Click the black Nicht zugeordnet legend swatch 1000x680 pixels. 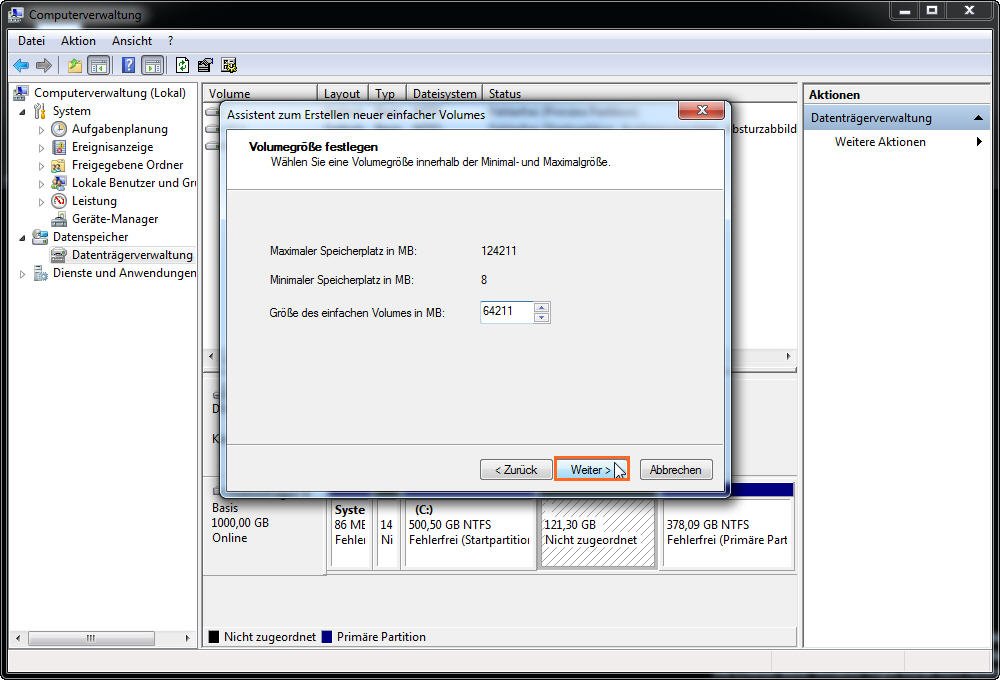214,637
